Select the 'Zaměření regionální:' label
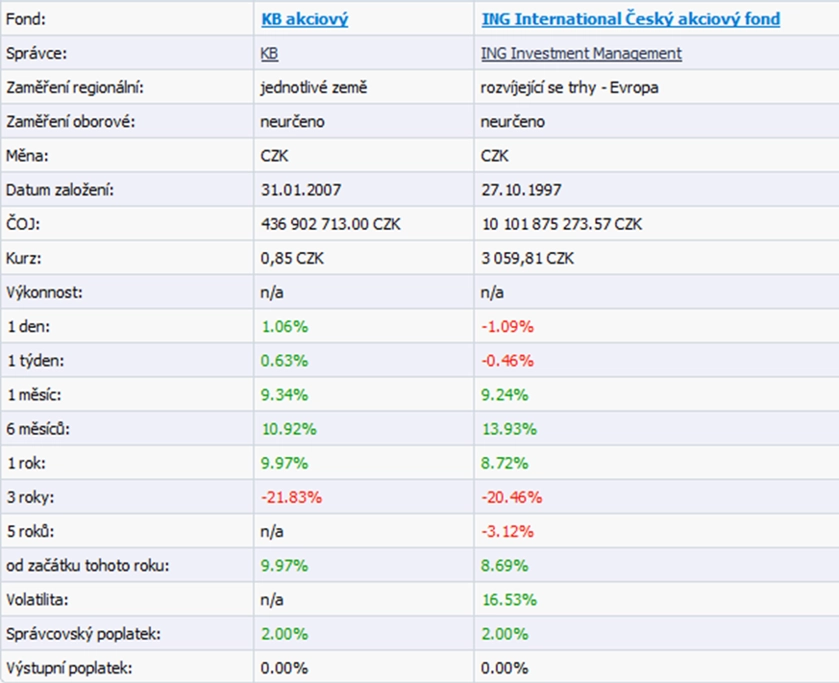Screen dimensions: 839x683 75,87
